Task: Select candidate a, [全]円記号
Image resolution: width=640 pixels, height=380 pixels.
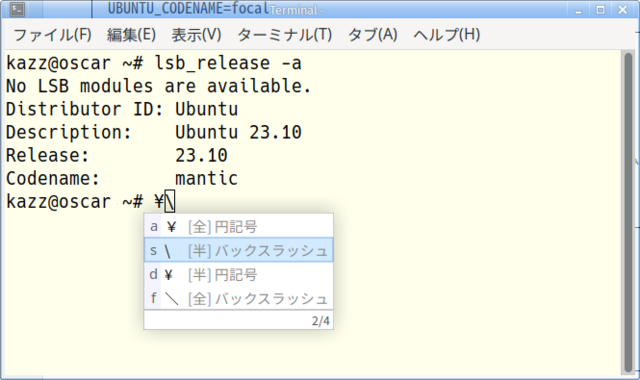Action: pyautogui.click(x=239, y=226)
